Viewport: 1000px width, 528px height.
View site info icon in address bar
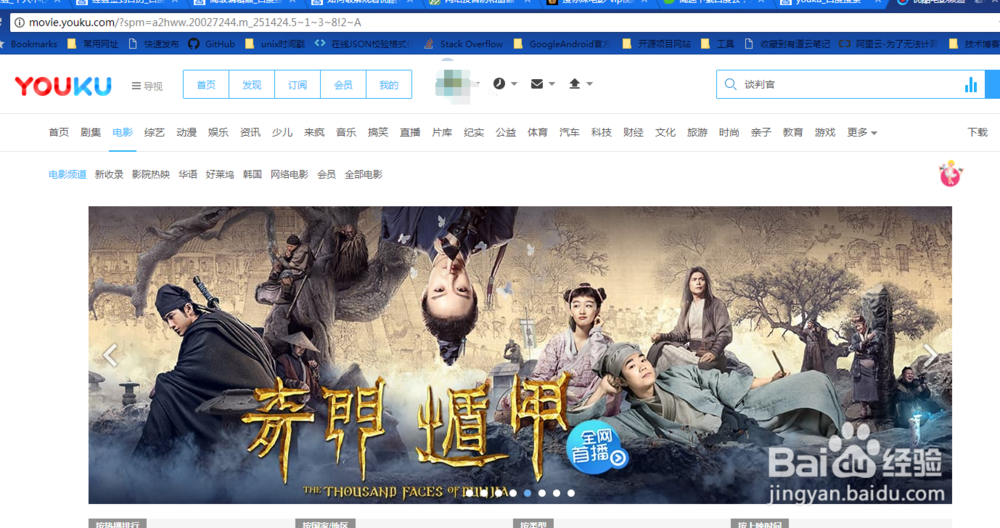click(20, 22)
